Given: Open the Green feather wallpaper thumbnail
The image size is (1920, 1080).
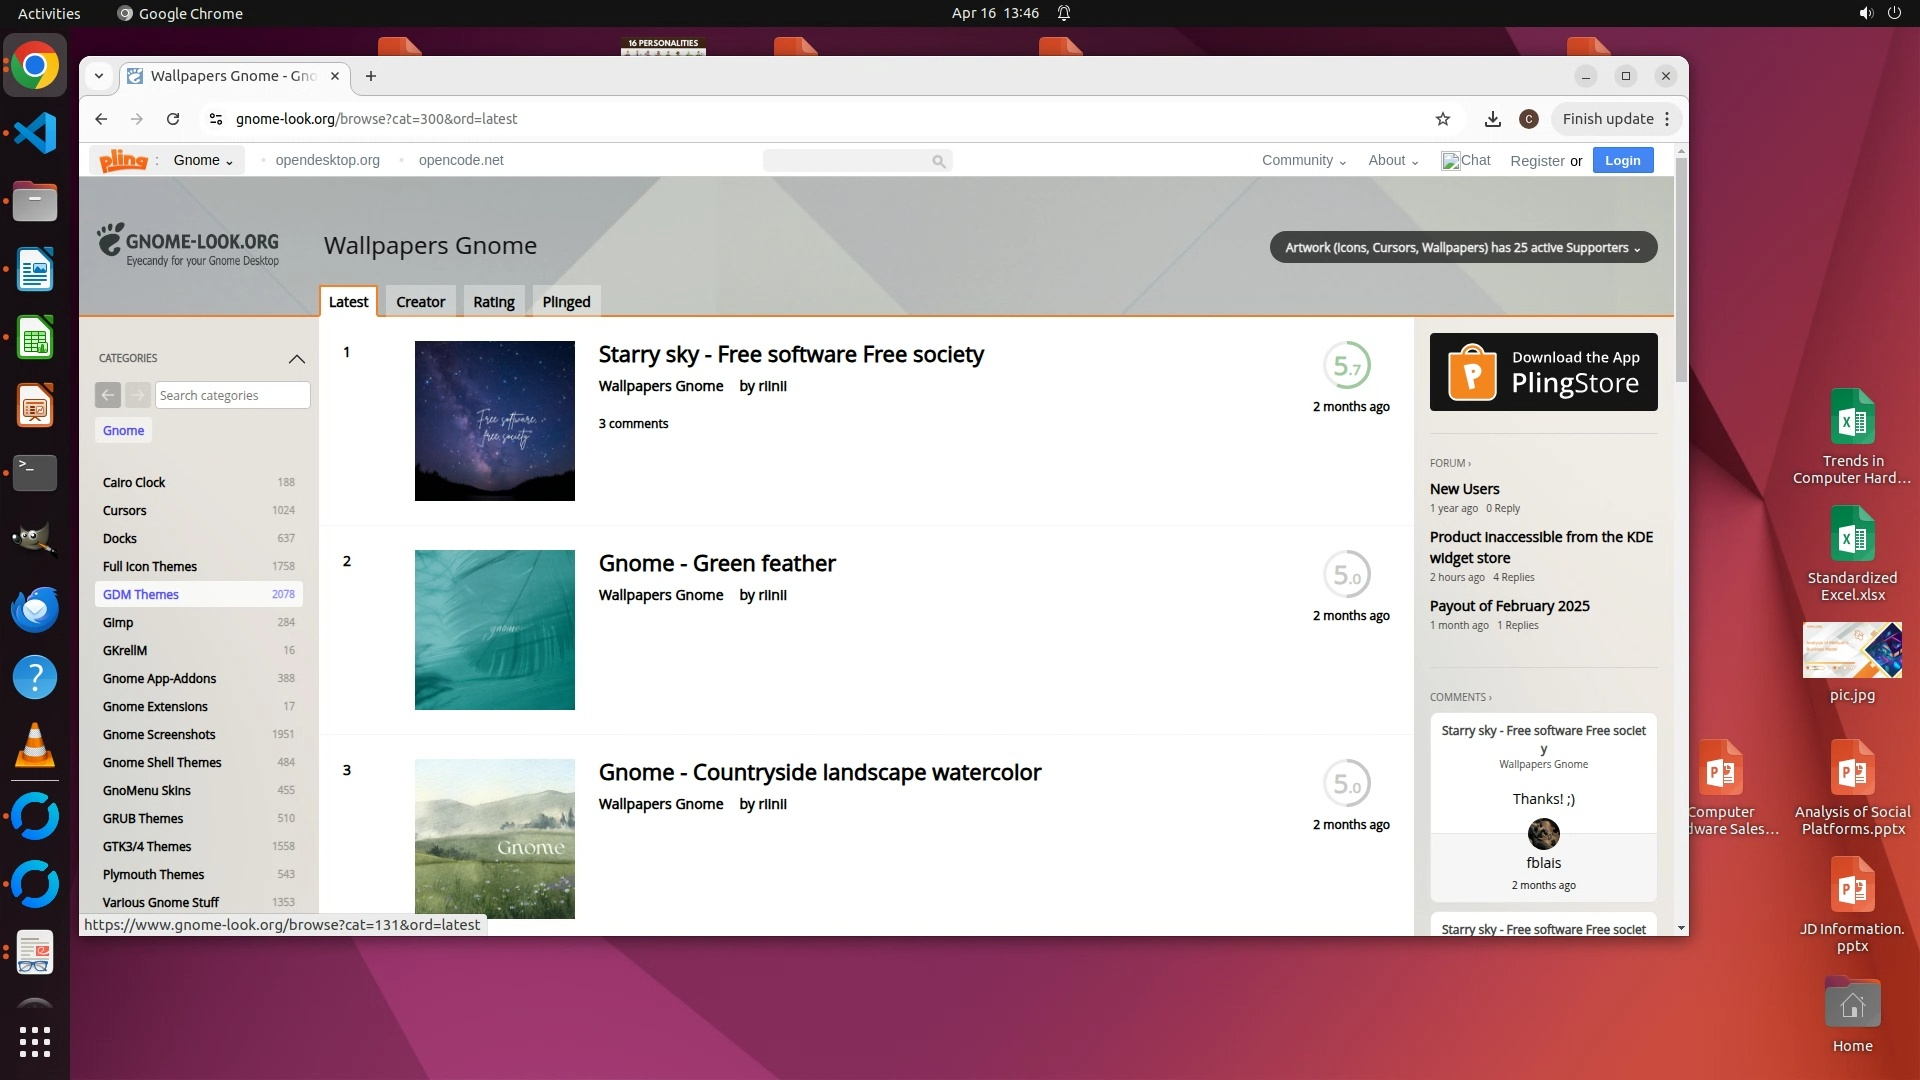Looking at the screenshot, I should pos(494,630).
